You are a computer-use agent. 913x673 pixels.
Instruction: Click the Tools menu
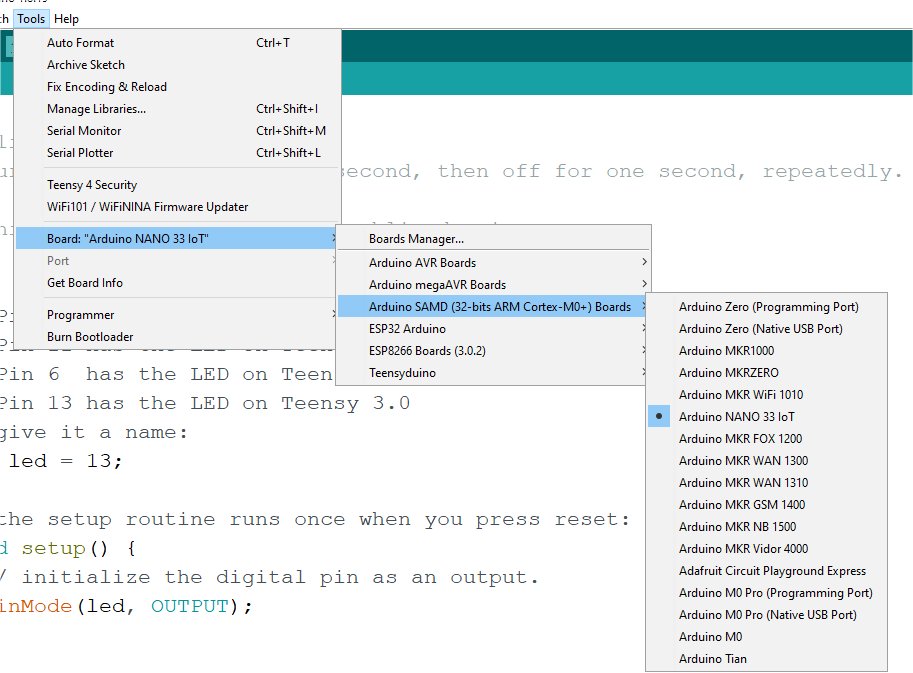tap(30, 18)
